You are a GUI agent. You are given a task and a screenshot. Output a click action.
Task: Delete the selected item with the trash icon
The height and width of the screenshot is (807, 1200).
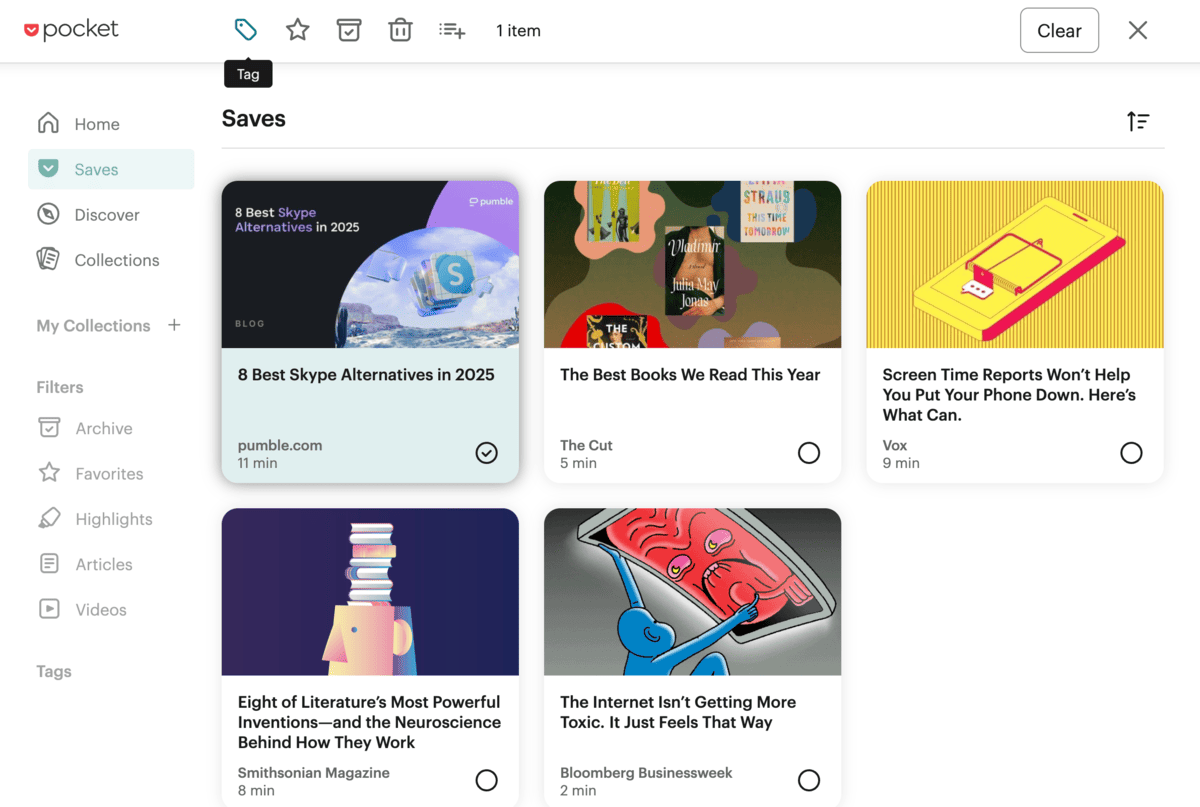[400, 30]
